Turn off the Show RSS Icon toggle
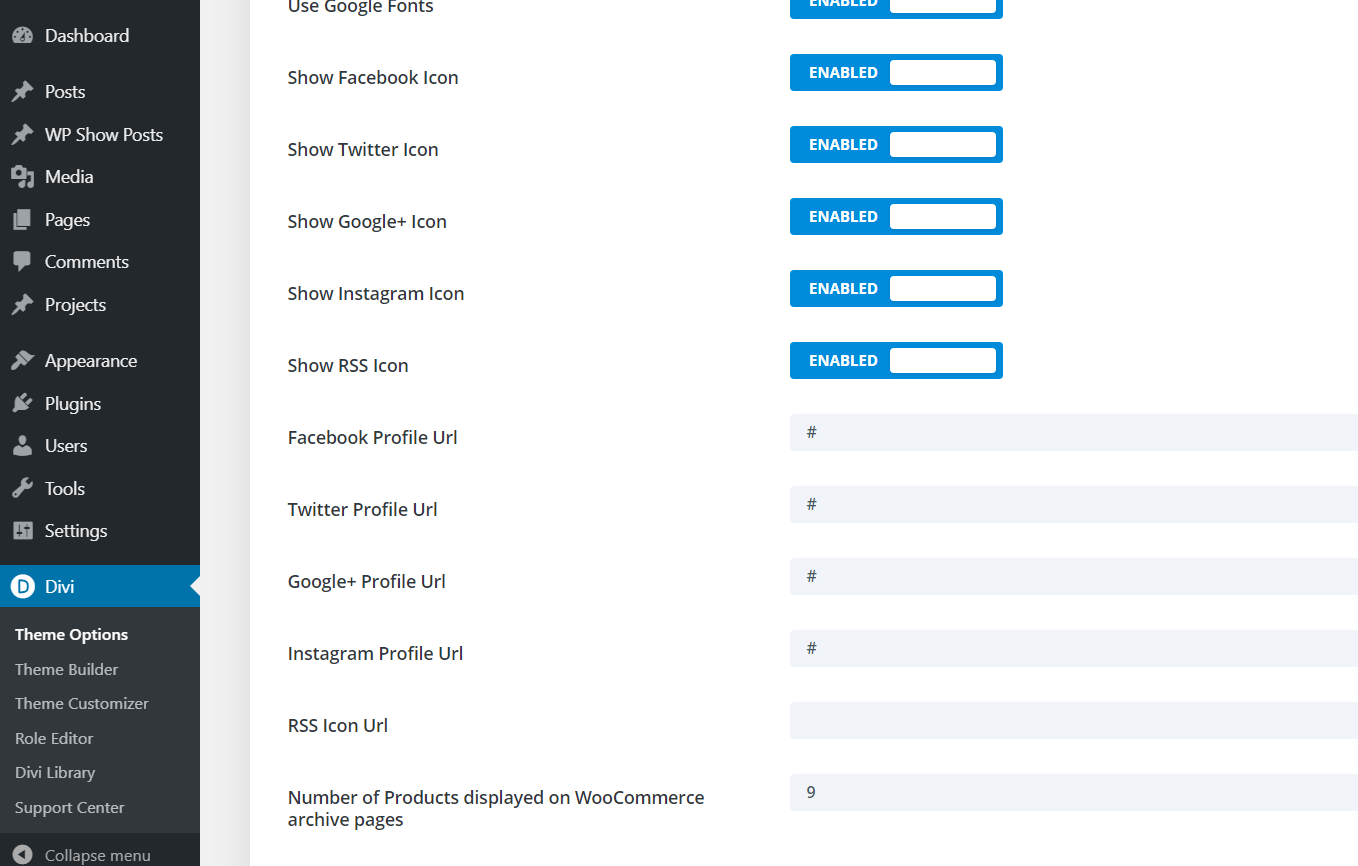The image size is (1358, 866). coord(896,361)
